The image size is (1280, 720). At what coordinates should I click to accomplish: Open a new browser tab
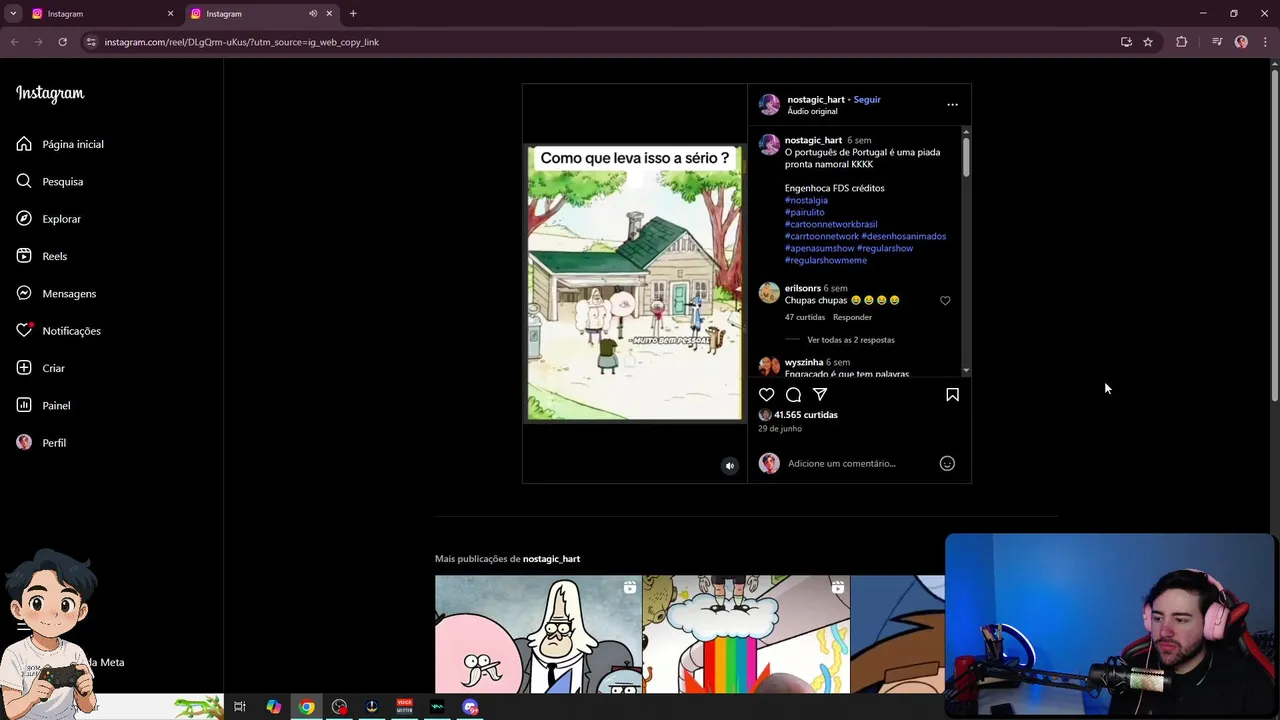pos(353,14)
